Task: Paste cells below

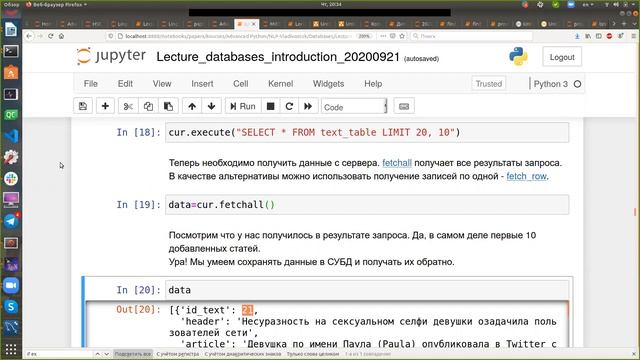Action: (x=168, y=106)
